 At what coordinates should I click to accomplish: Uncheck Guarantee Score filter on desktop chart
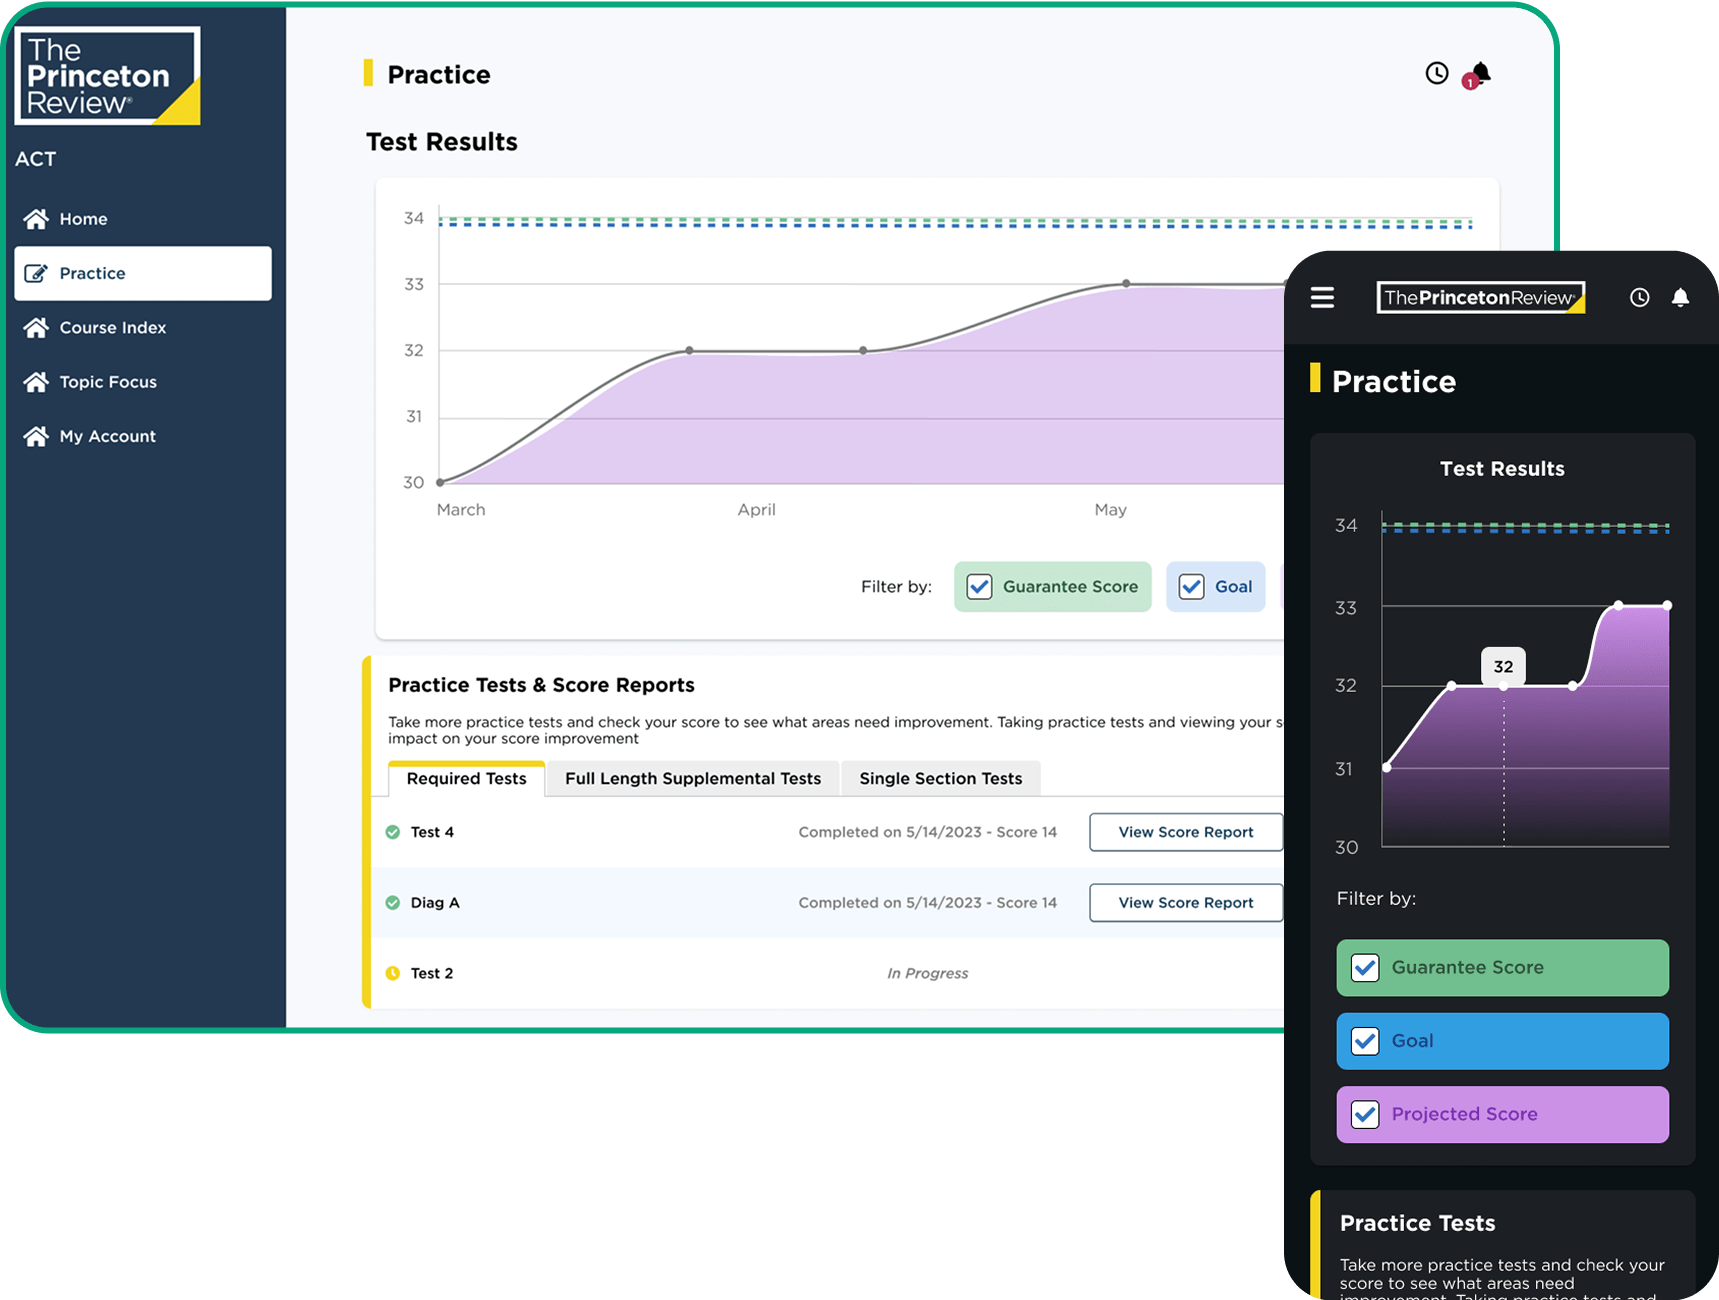point(979,587)
